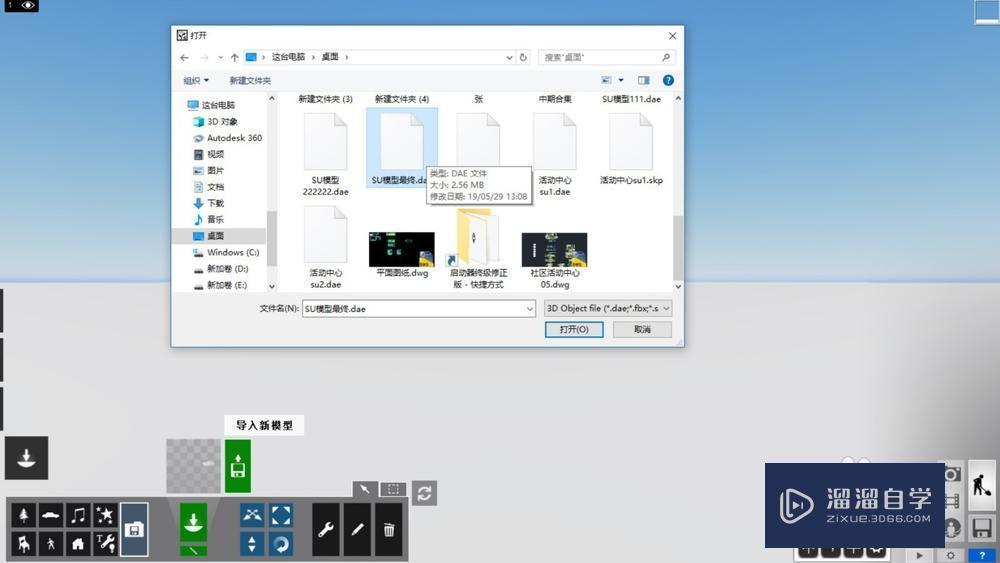1000x563 pixels.
Task: Select 新加卷 (D:) drive
Action: pyautogui.click(x=227, y=269)
